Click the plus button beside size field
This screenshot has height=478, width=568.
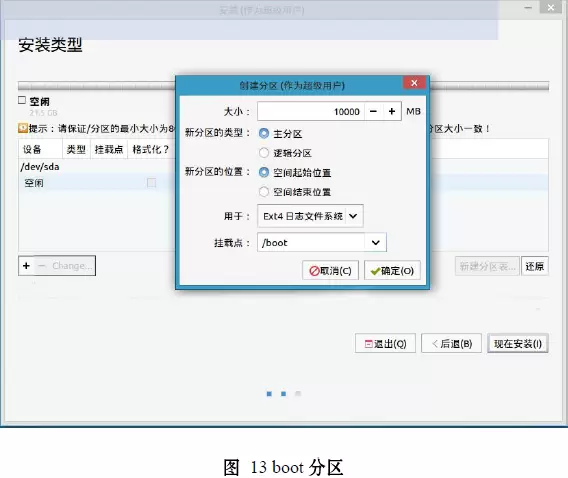pos(392,111)
